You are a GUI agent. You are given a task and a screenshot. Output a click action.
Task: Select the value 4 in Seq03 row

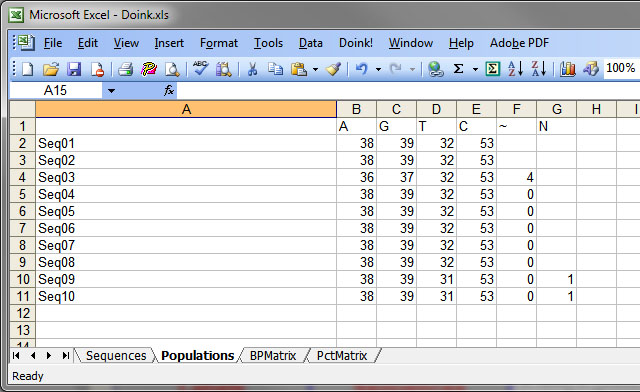517,177
